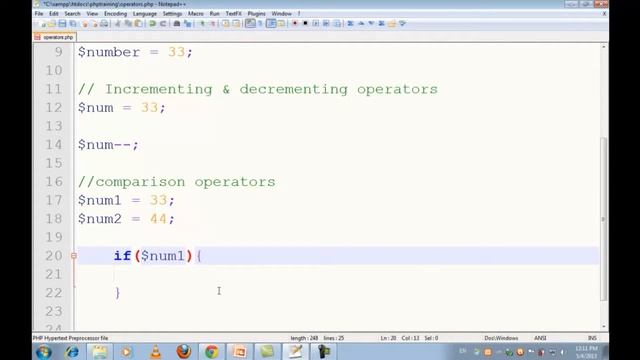Click line number 14 in margin
Image resolution: width=640 pixels, height=360 pixels.
click(53, 145)
